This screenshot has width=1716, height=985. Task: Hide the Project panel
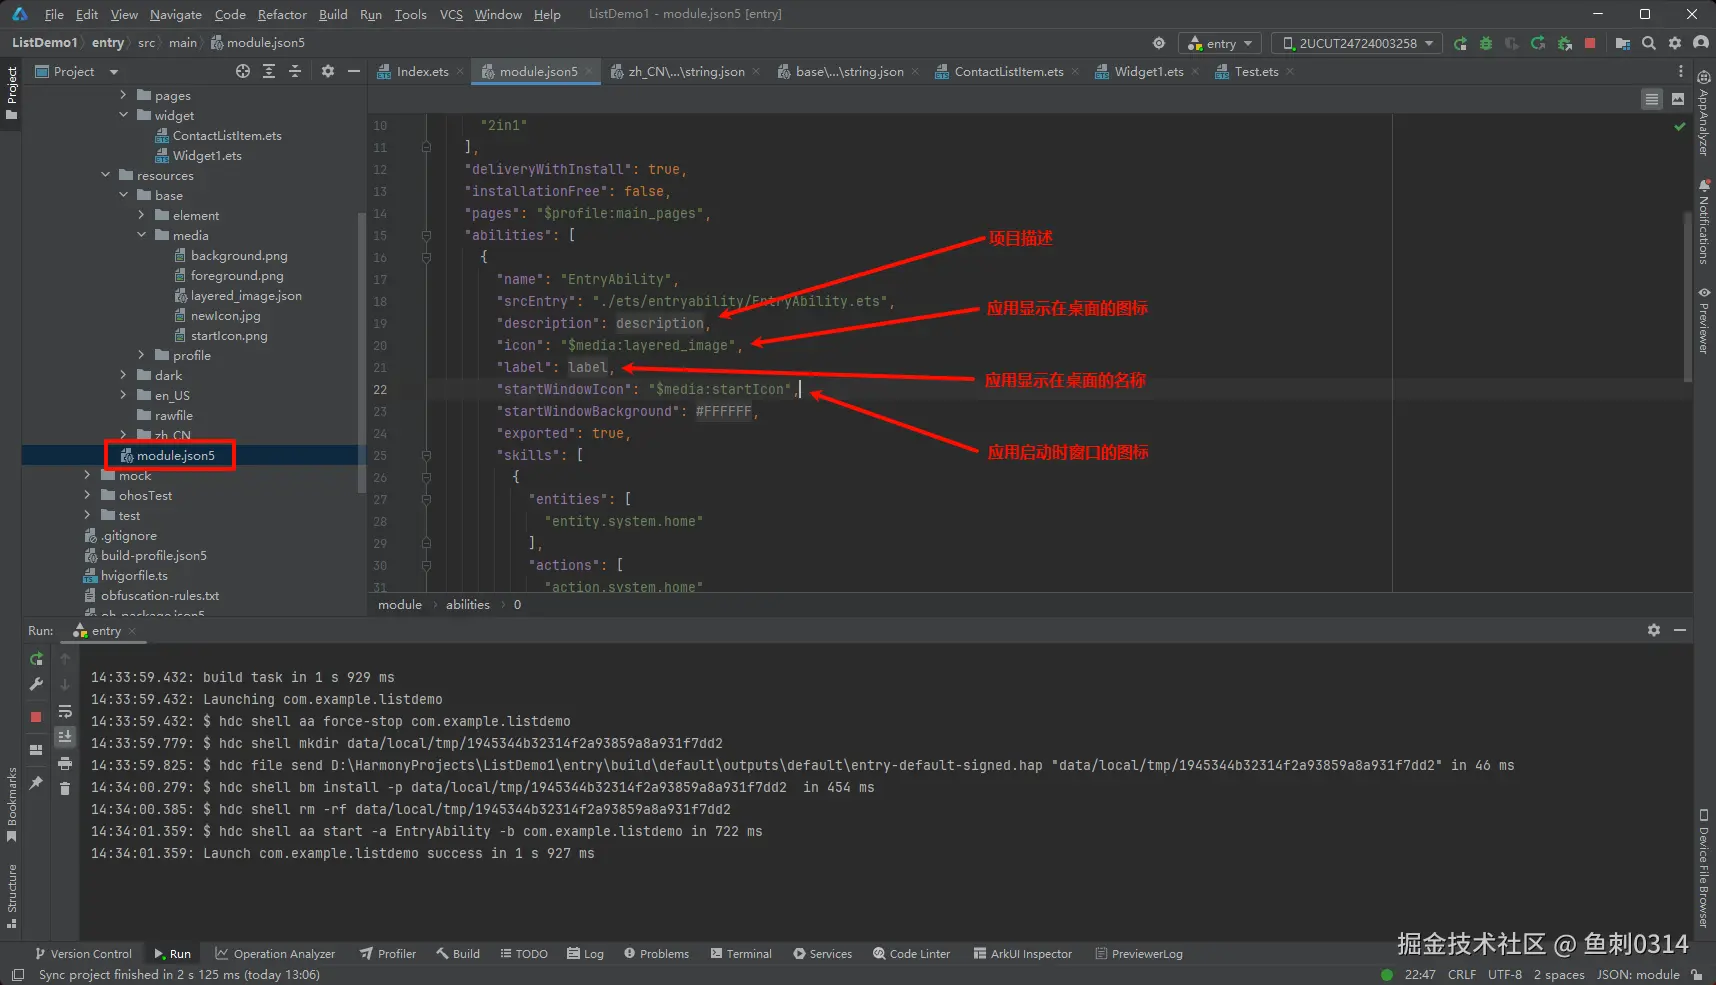(x=353, y=71)
